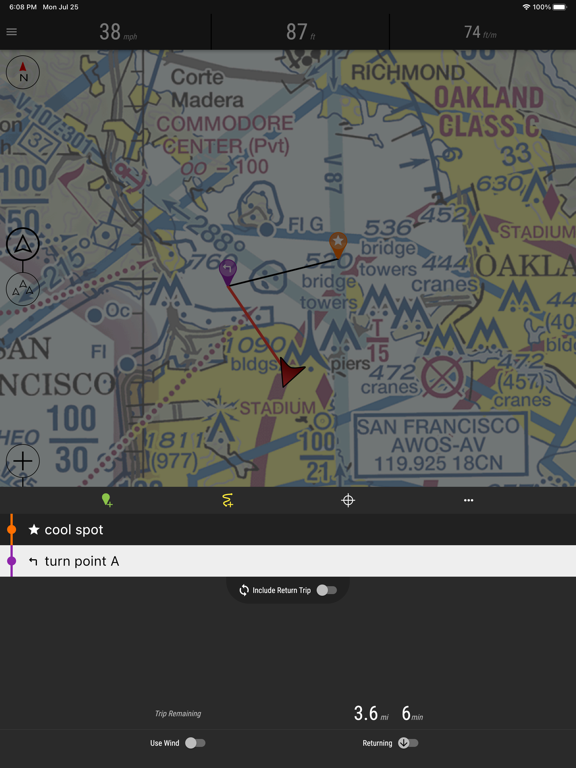
Task: Show nearby pilots group icon
Action: point(23,289)
